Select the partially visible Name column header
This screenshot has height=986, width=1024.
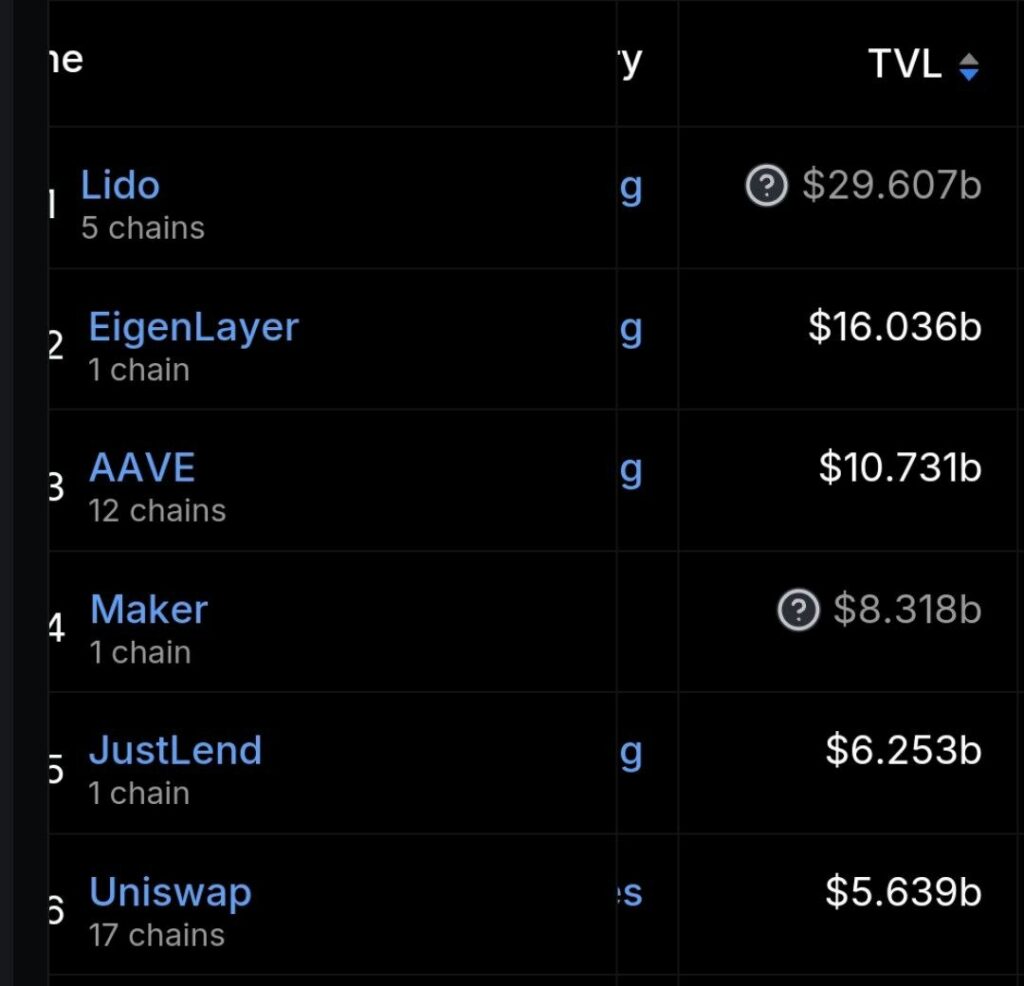click(66, 61)
